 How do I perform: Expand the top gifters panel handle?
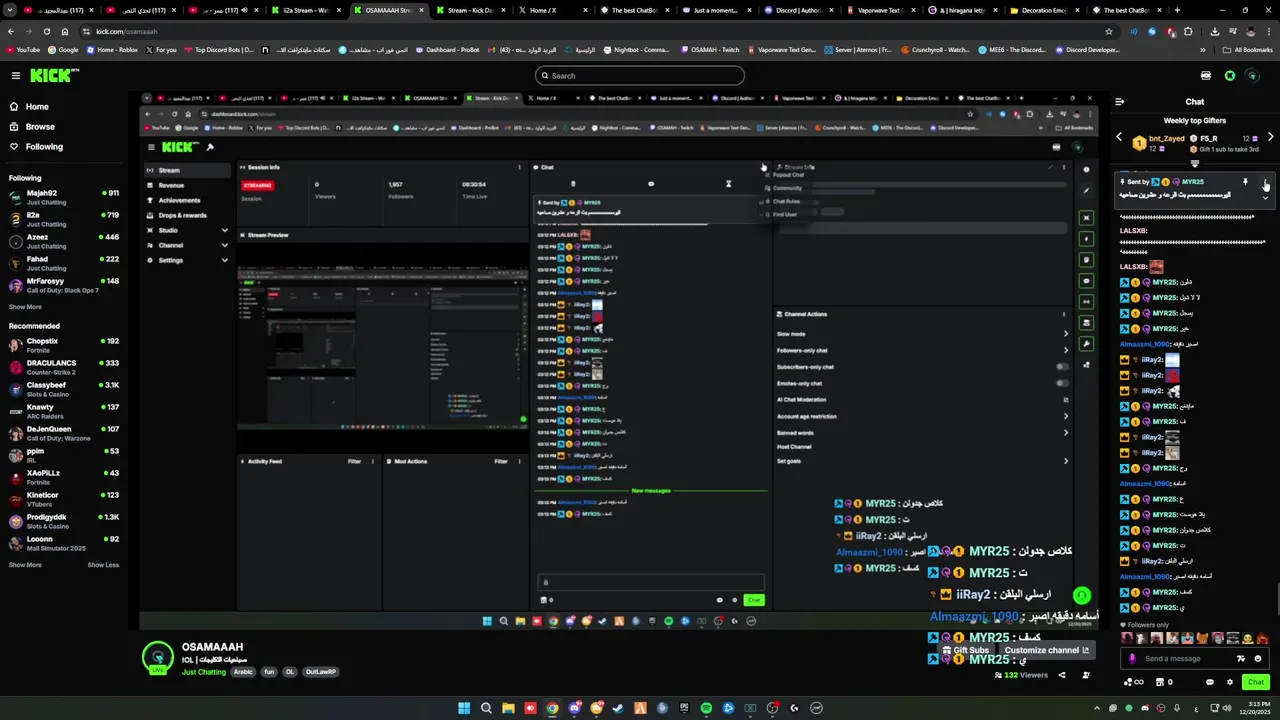coord(1195,164)
